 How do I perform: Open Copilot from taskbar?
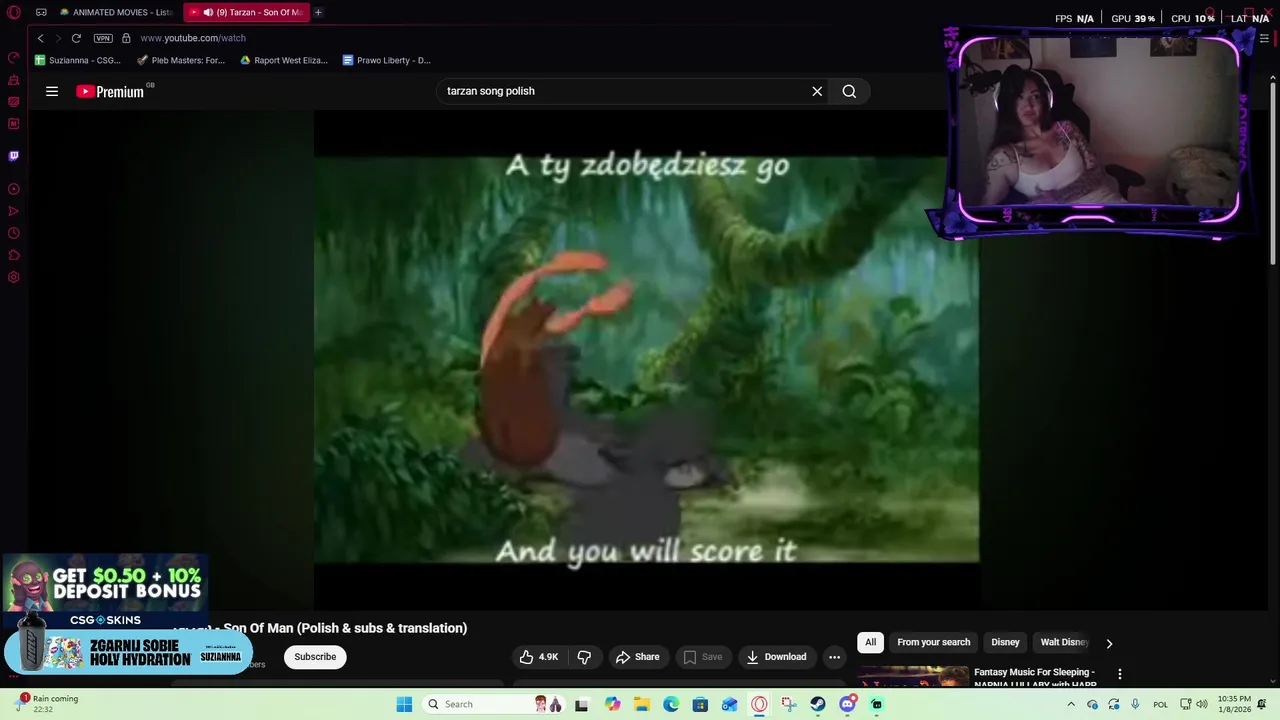click(613, 704)
